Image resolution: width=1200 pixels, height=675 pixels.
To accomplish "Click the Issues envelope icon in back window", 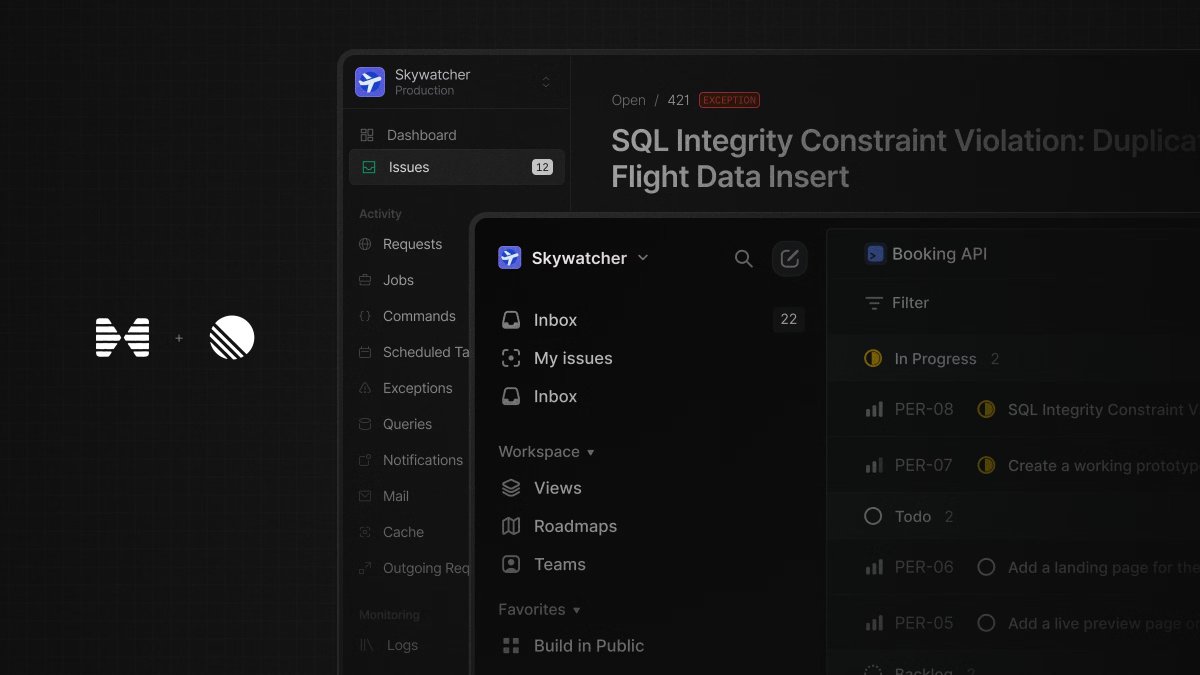I will click(x=369, y=168).
